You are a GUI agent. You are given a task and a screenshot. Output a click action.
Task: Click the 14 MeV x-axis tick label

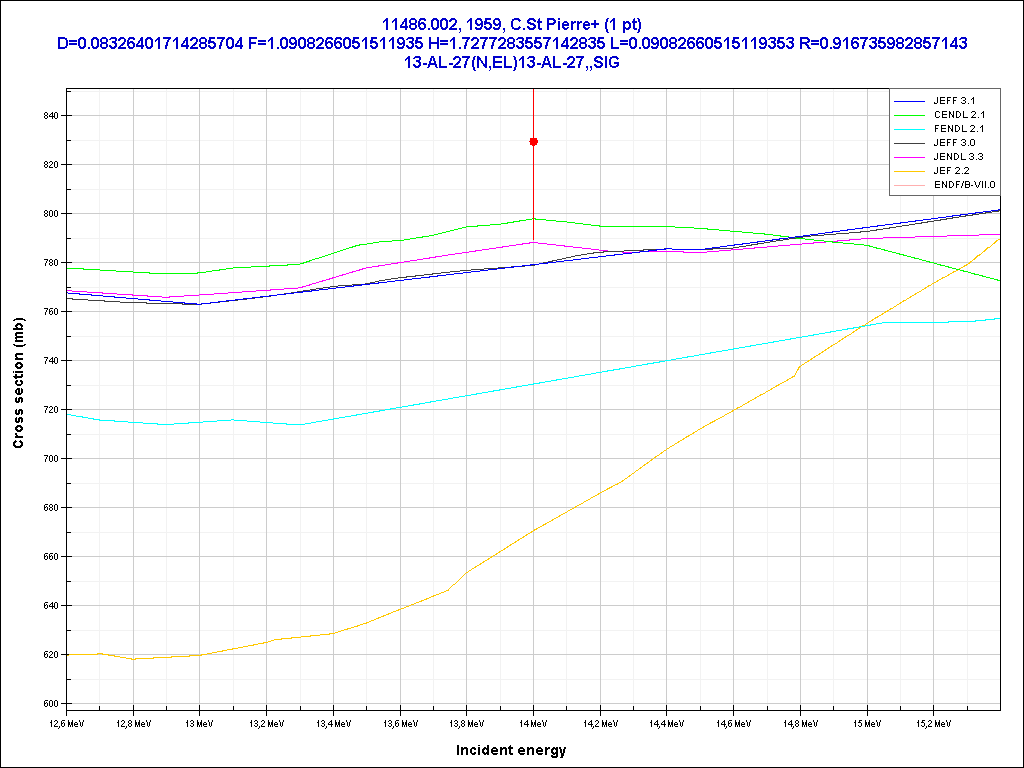tap(533, 722)
